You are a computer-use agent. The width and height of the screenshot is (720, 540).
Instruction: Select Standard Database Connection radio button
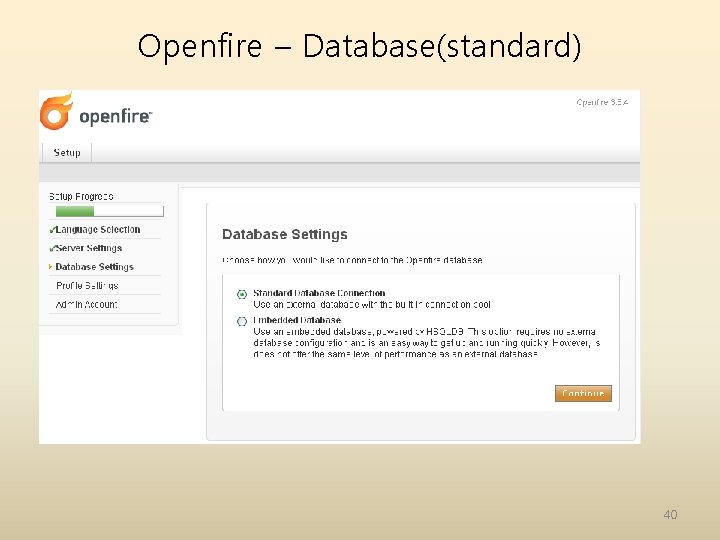click(242, 294)
